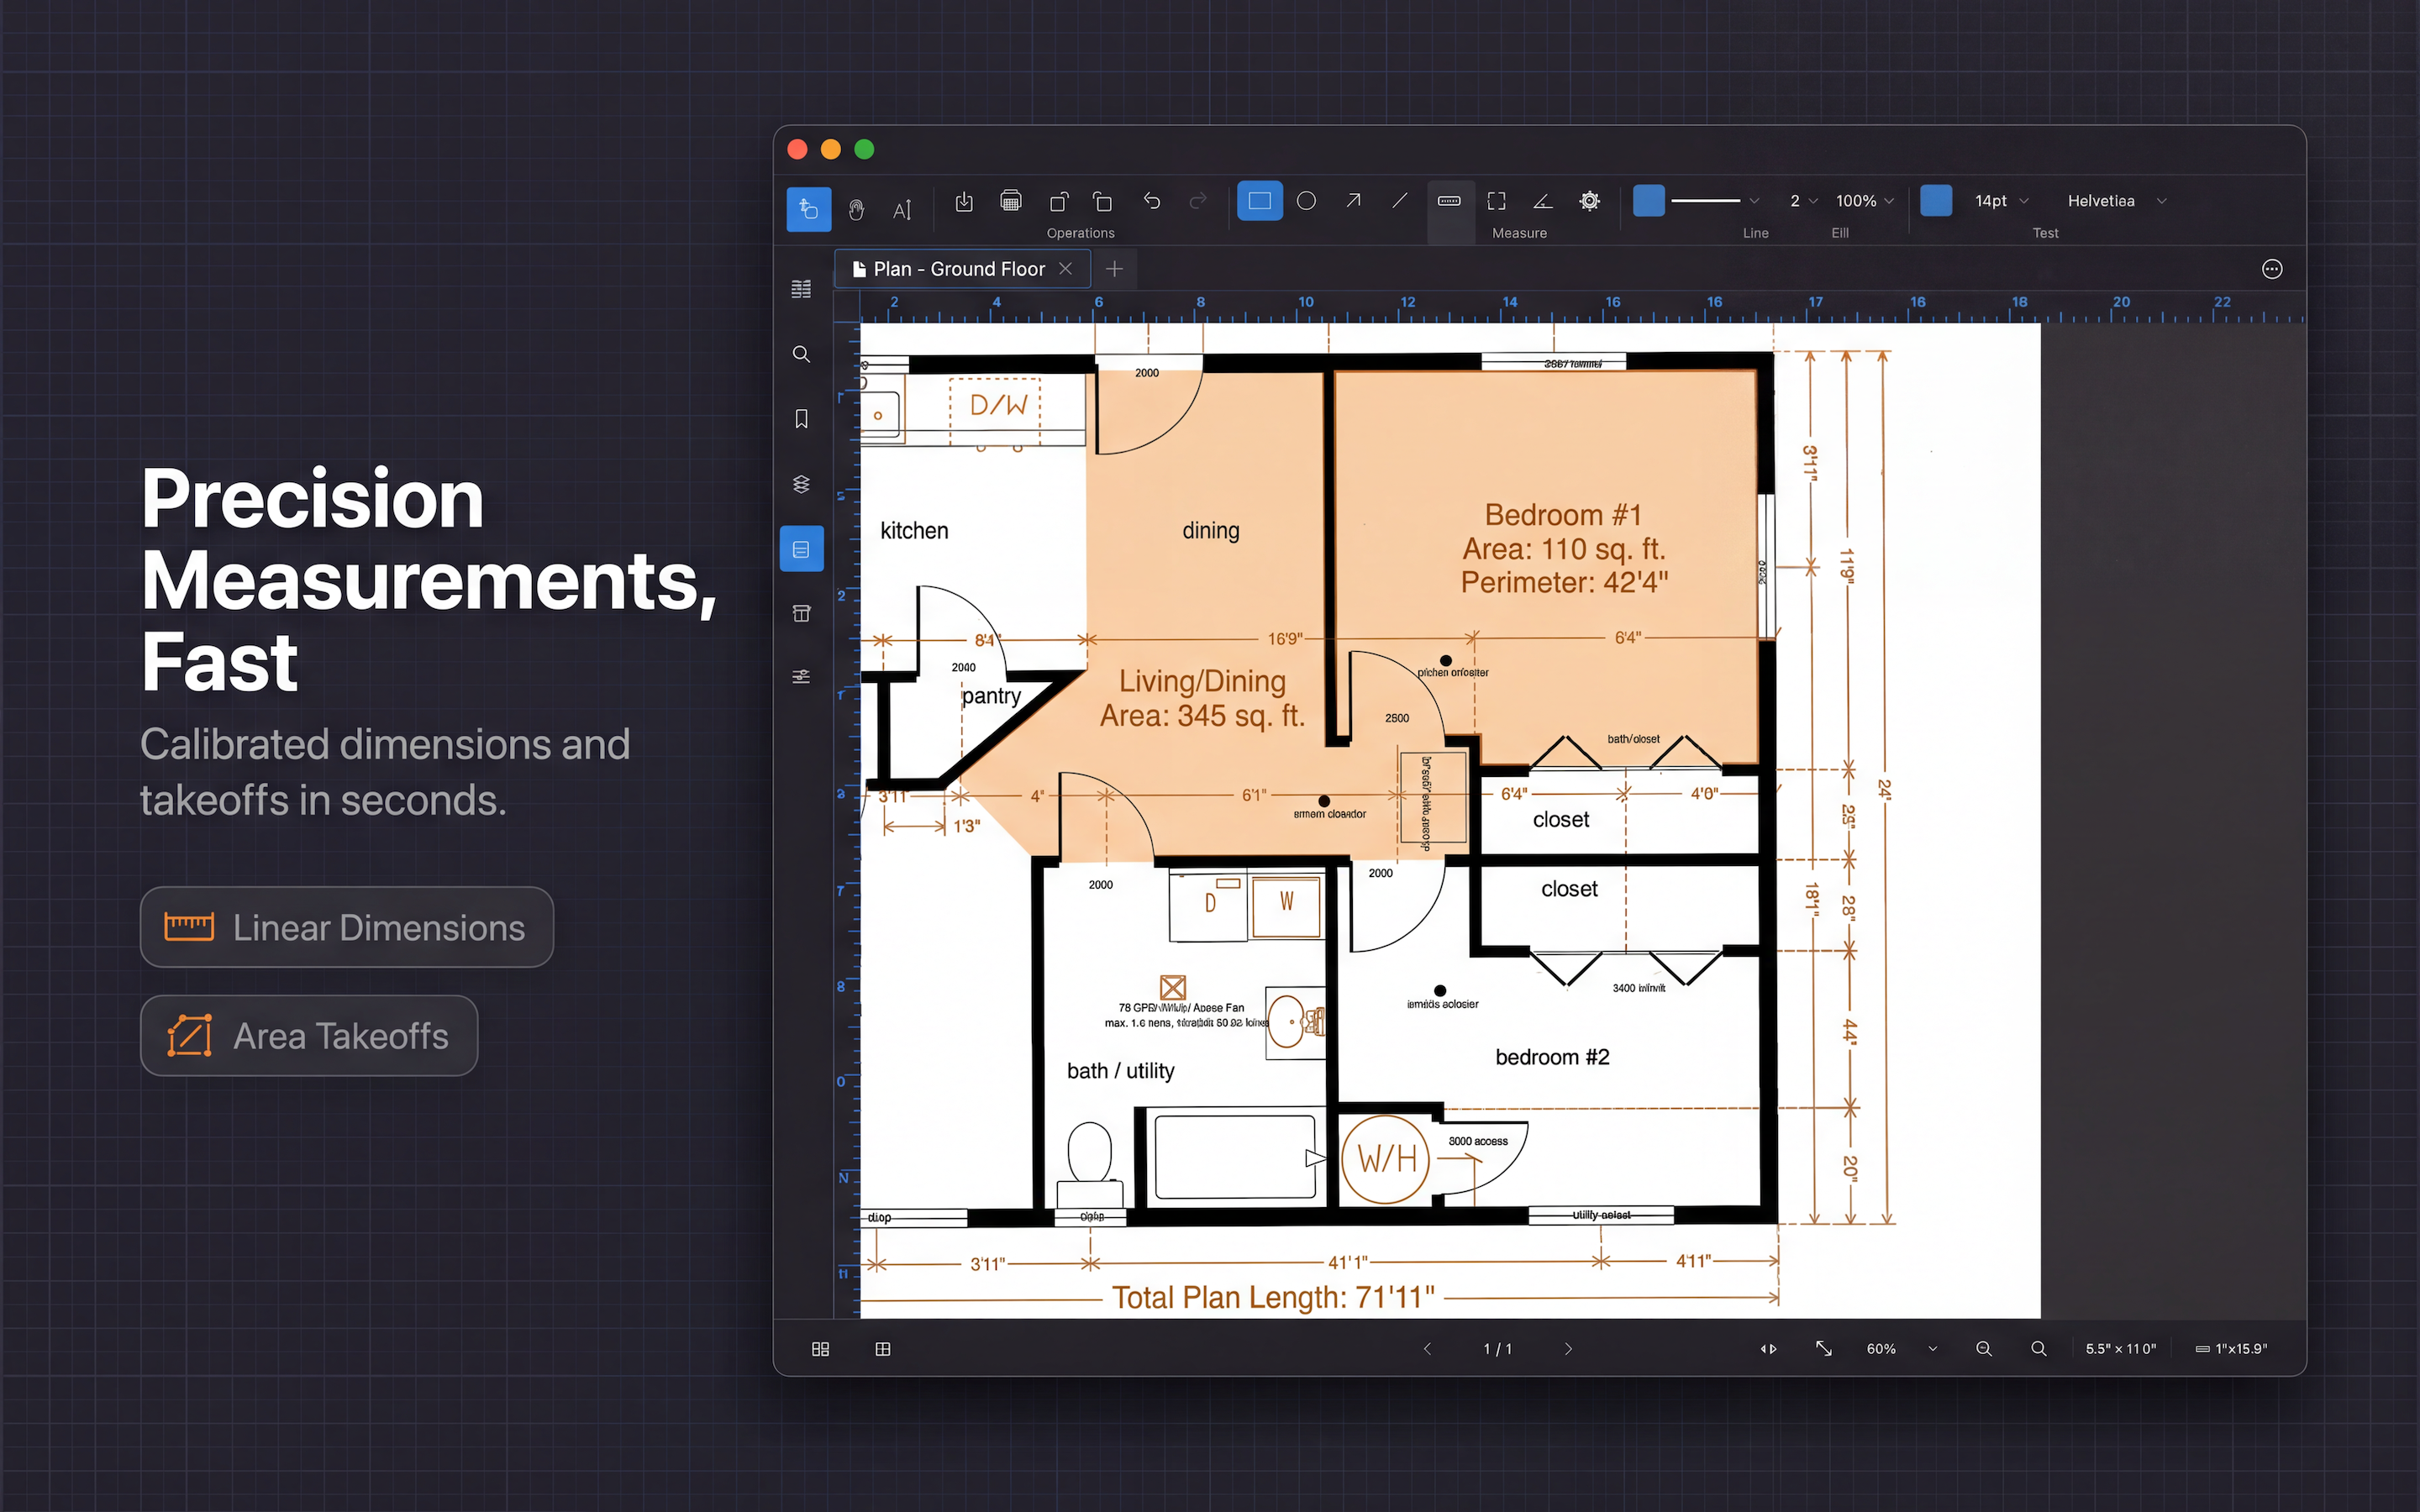Select the ellipse shape tool
This screenshot has width=2420, height=1512.
(1306, 201)
